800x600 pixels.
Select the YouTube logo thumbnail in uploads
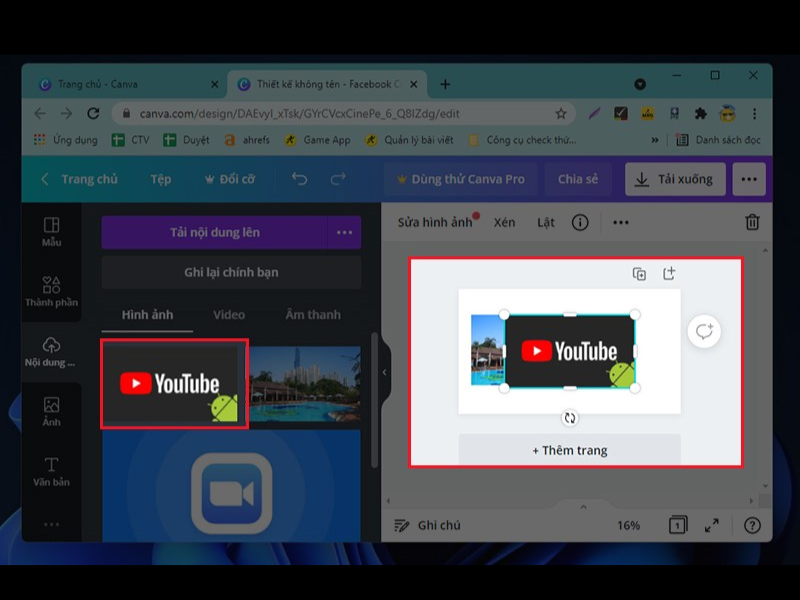click(174, 384)
